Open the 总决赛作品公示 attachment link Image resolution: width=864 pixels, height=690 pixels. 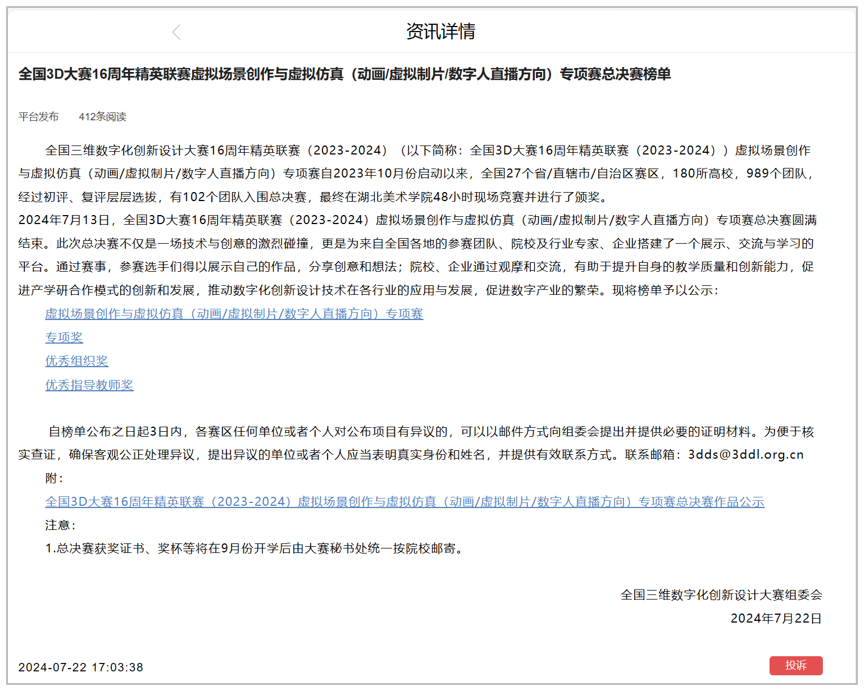[404, 502]
